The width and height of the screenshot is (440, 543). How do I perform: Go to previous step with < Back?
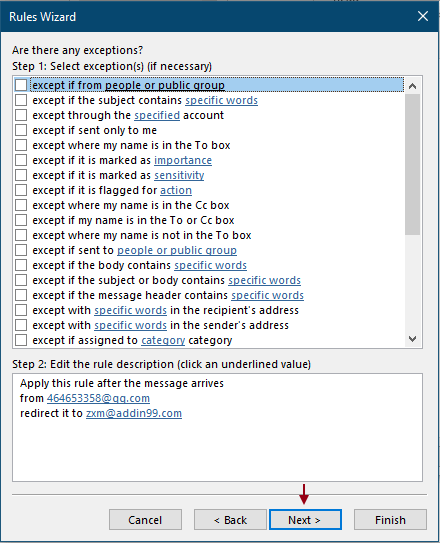pos(230,519)
